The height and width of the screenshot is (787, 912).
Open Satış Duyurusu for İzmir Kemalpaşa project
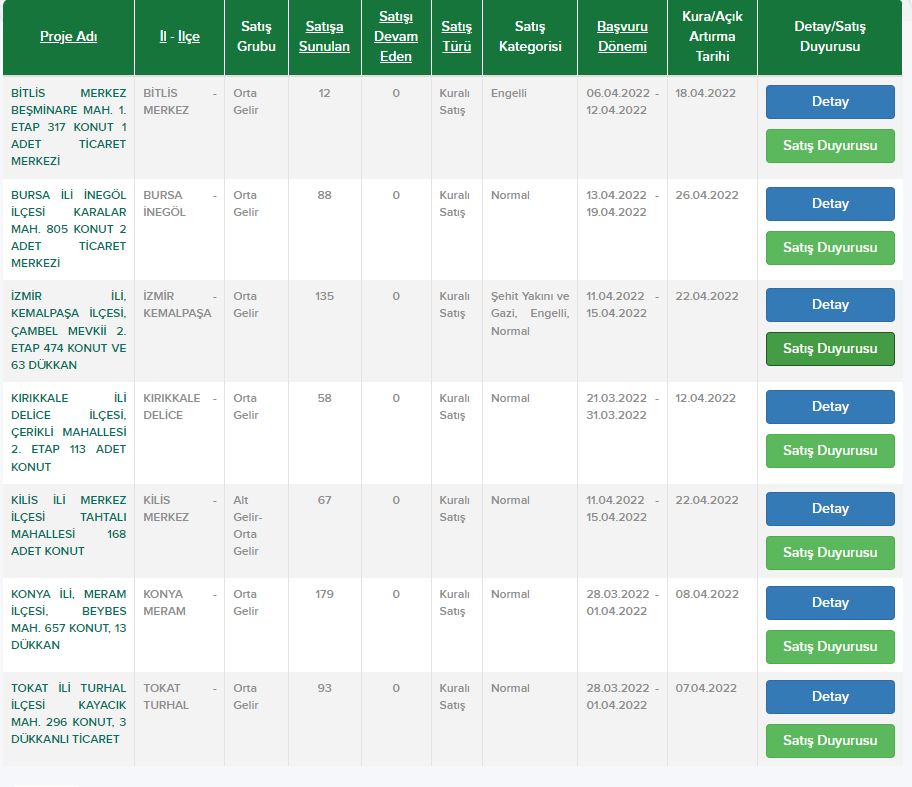click(x=830, y=349)
